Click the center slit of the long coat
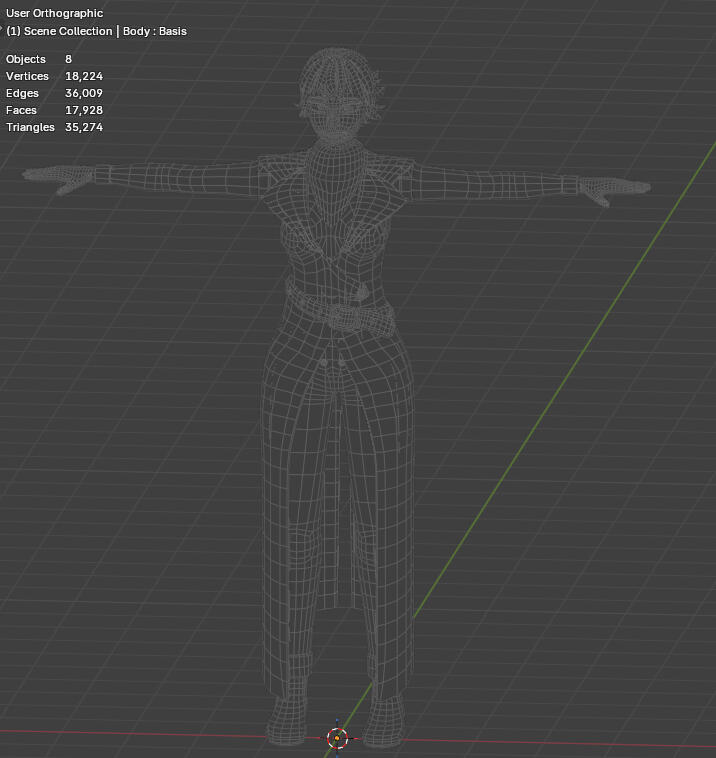The image size is (716, 758). pos(340,500)
